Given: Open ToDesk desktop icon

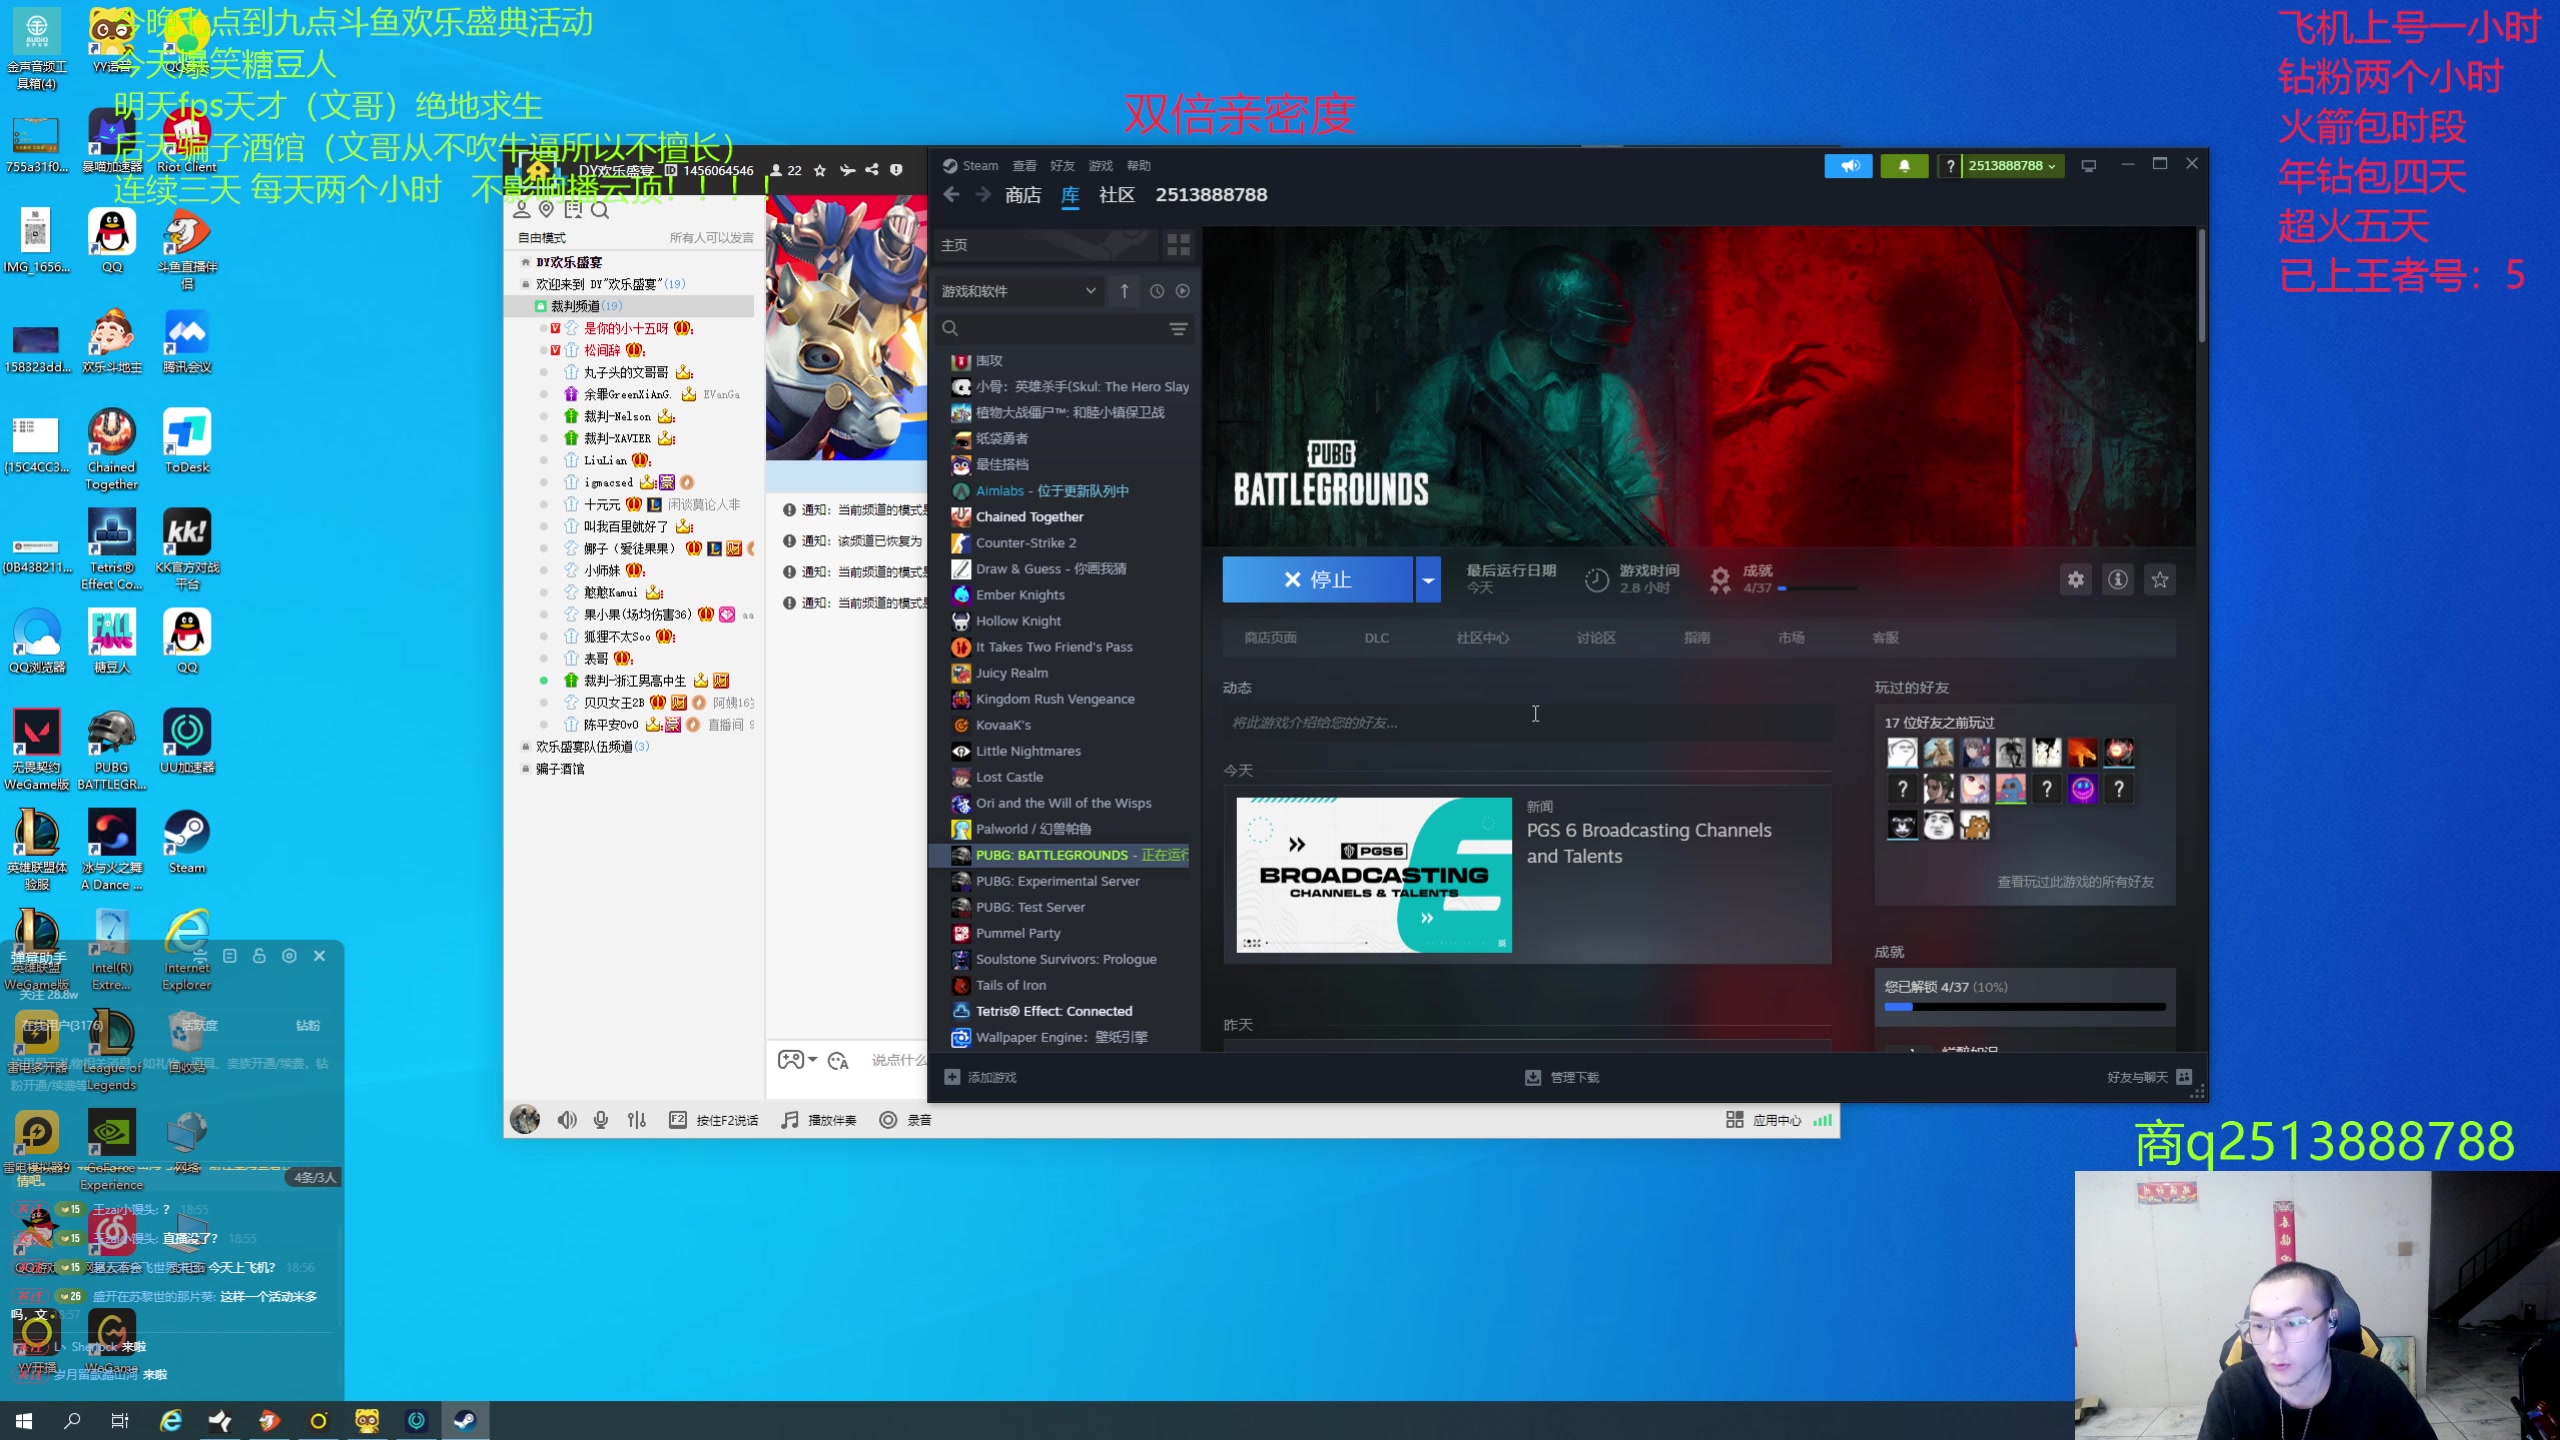Looking at the screenshot, I should 187,442.
